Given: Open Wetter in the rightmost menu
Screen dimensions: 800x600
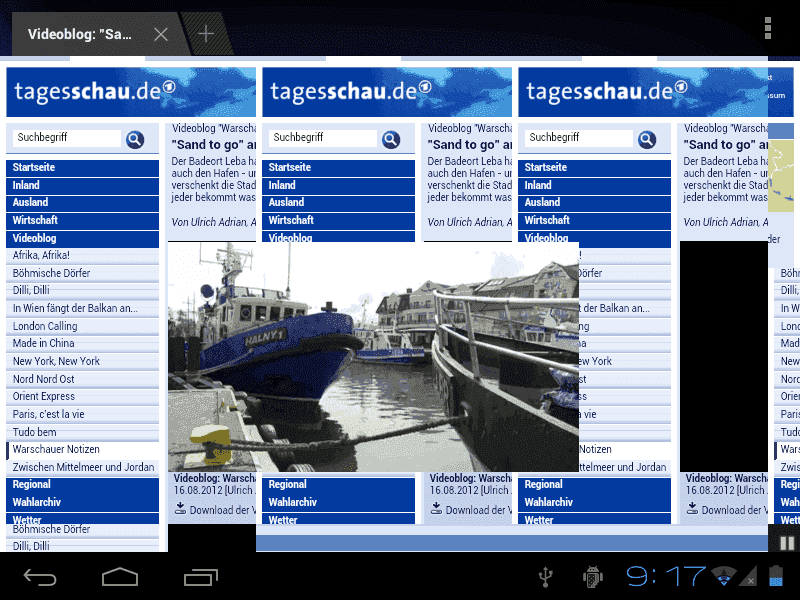Looking at the screenshot, I should (595, 519).
